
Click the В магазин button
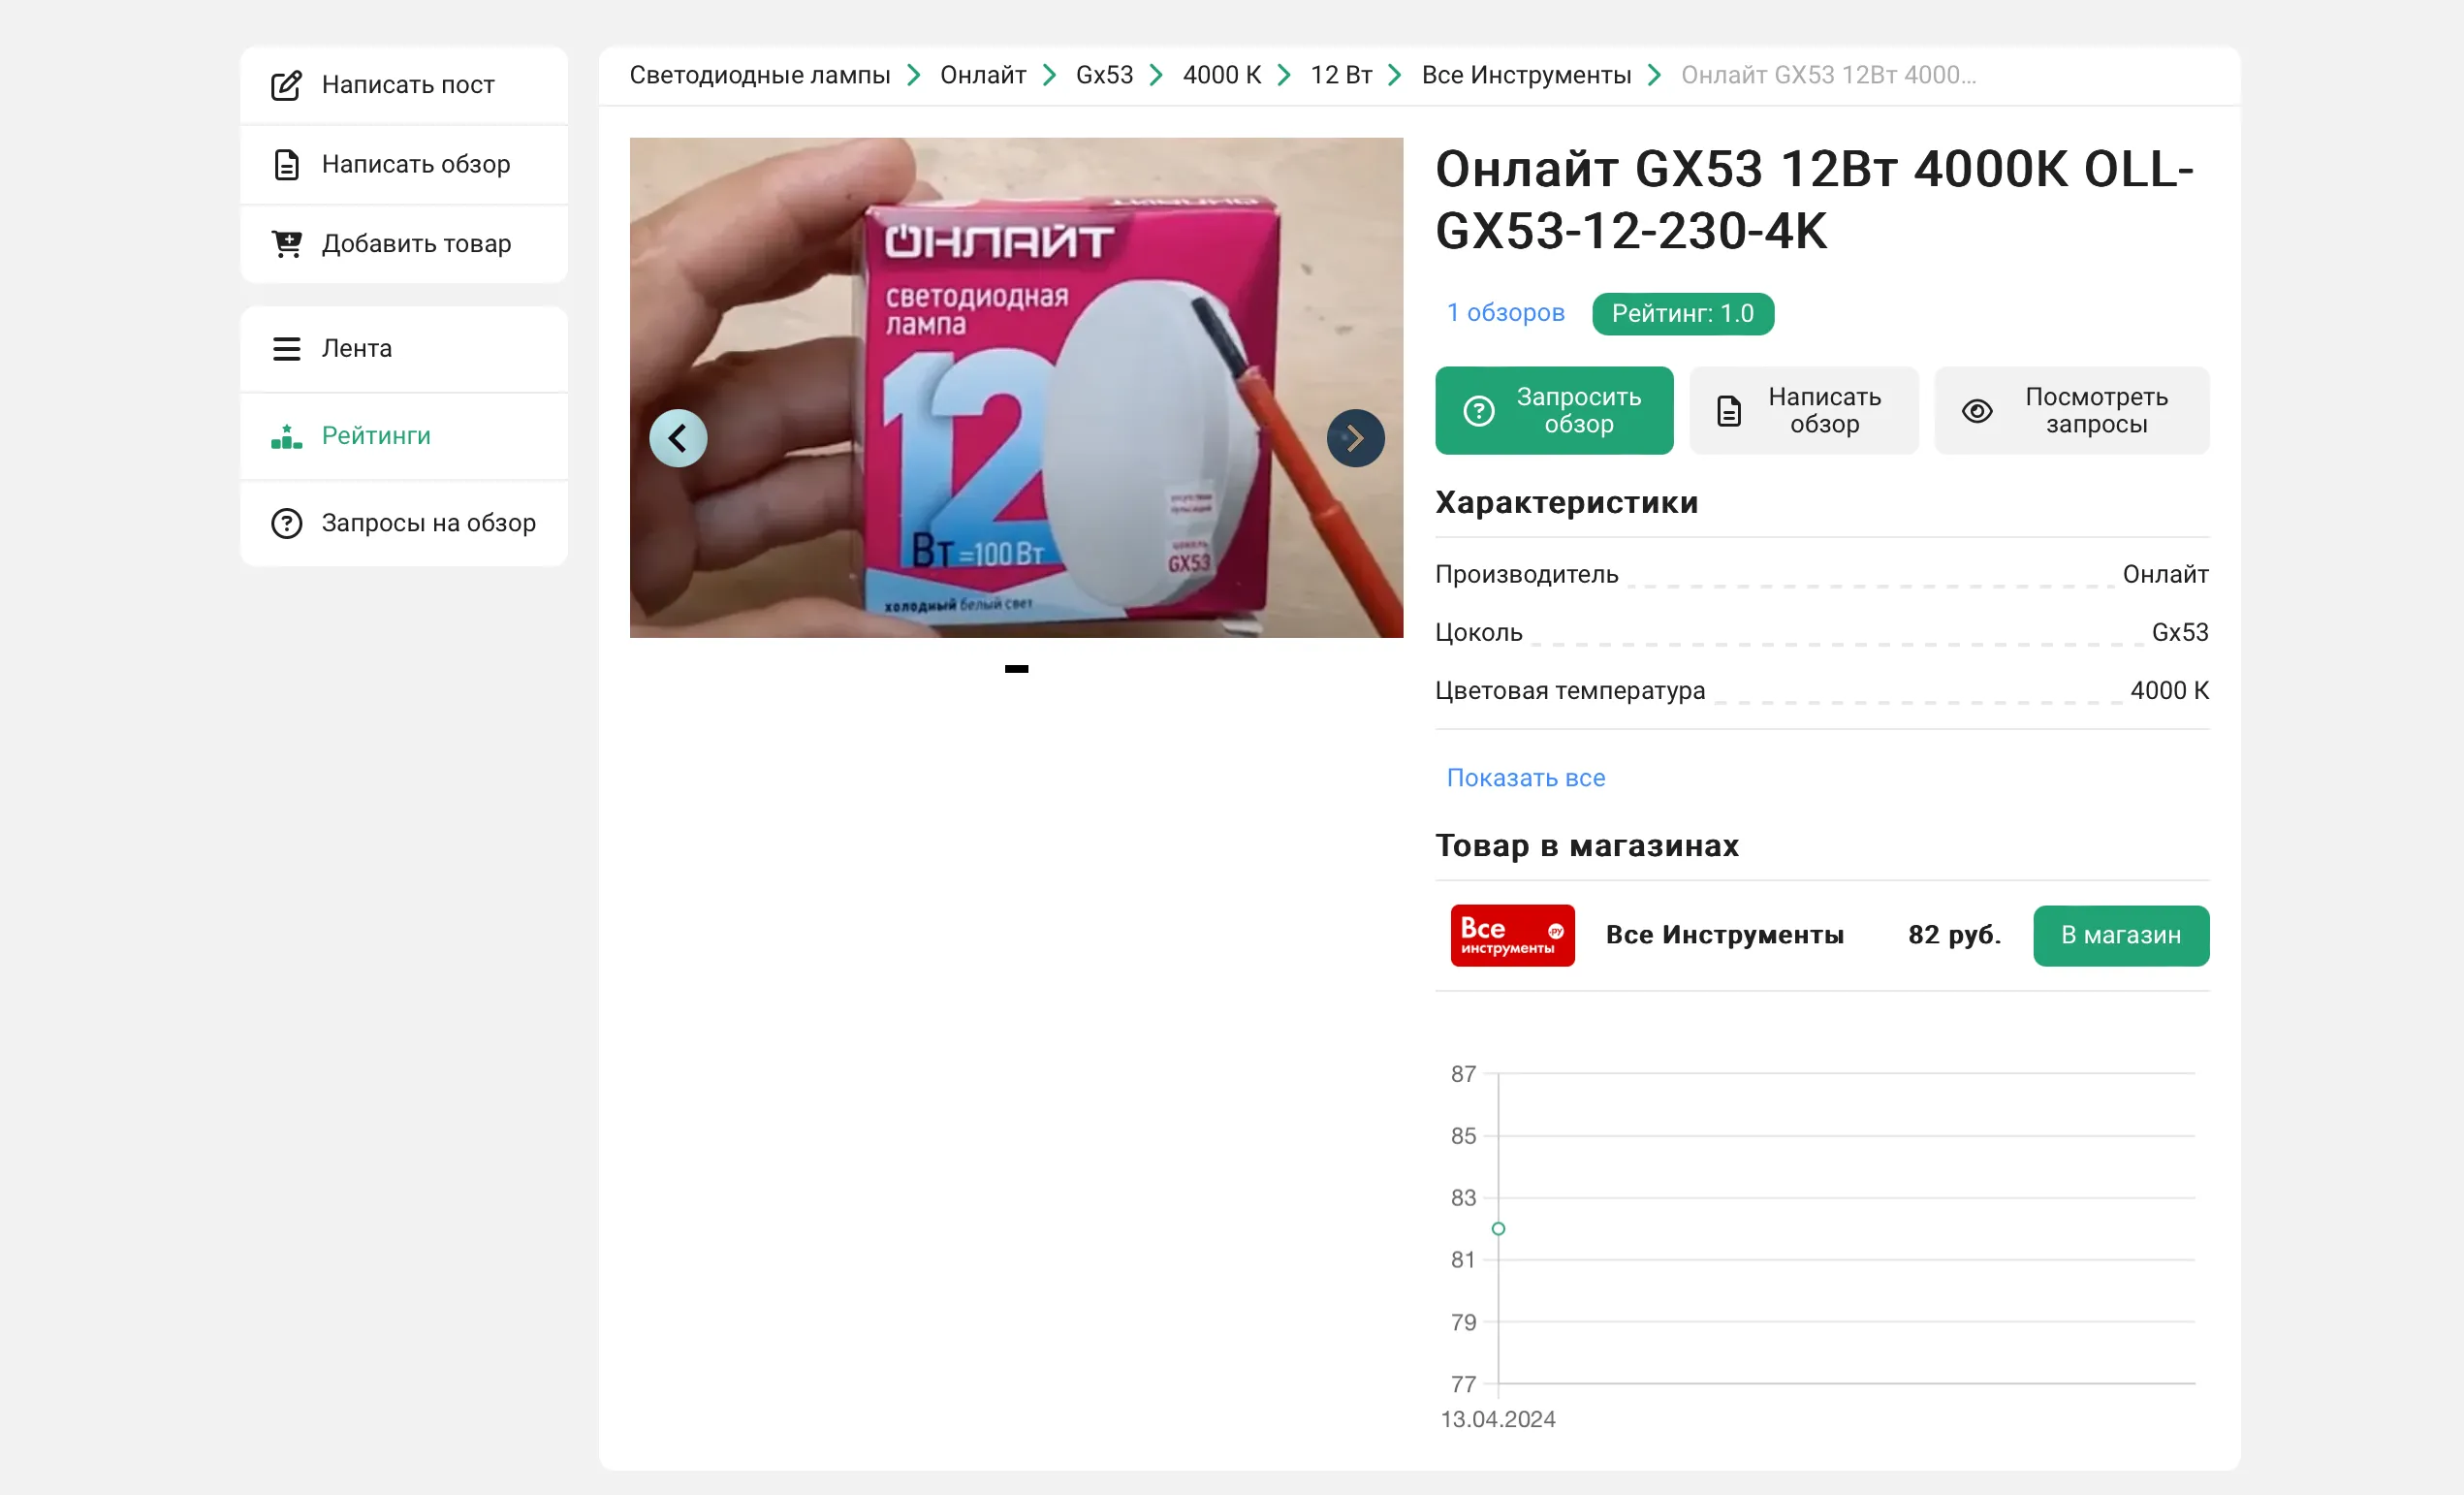tap(2120, 936)
